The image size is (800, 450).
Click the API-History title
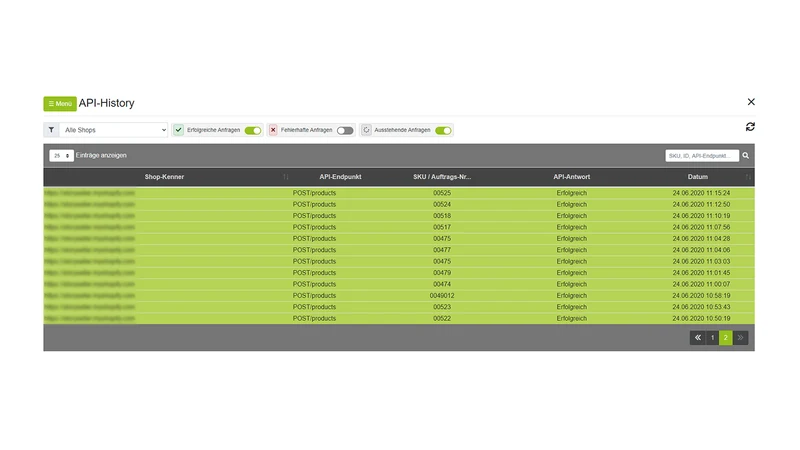(x=107, y=103)
